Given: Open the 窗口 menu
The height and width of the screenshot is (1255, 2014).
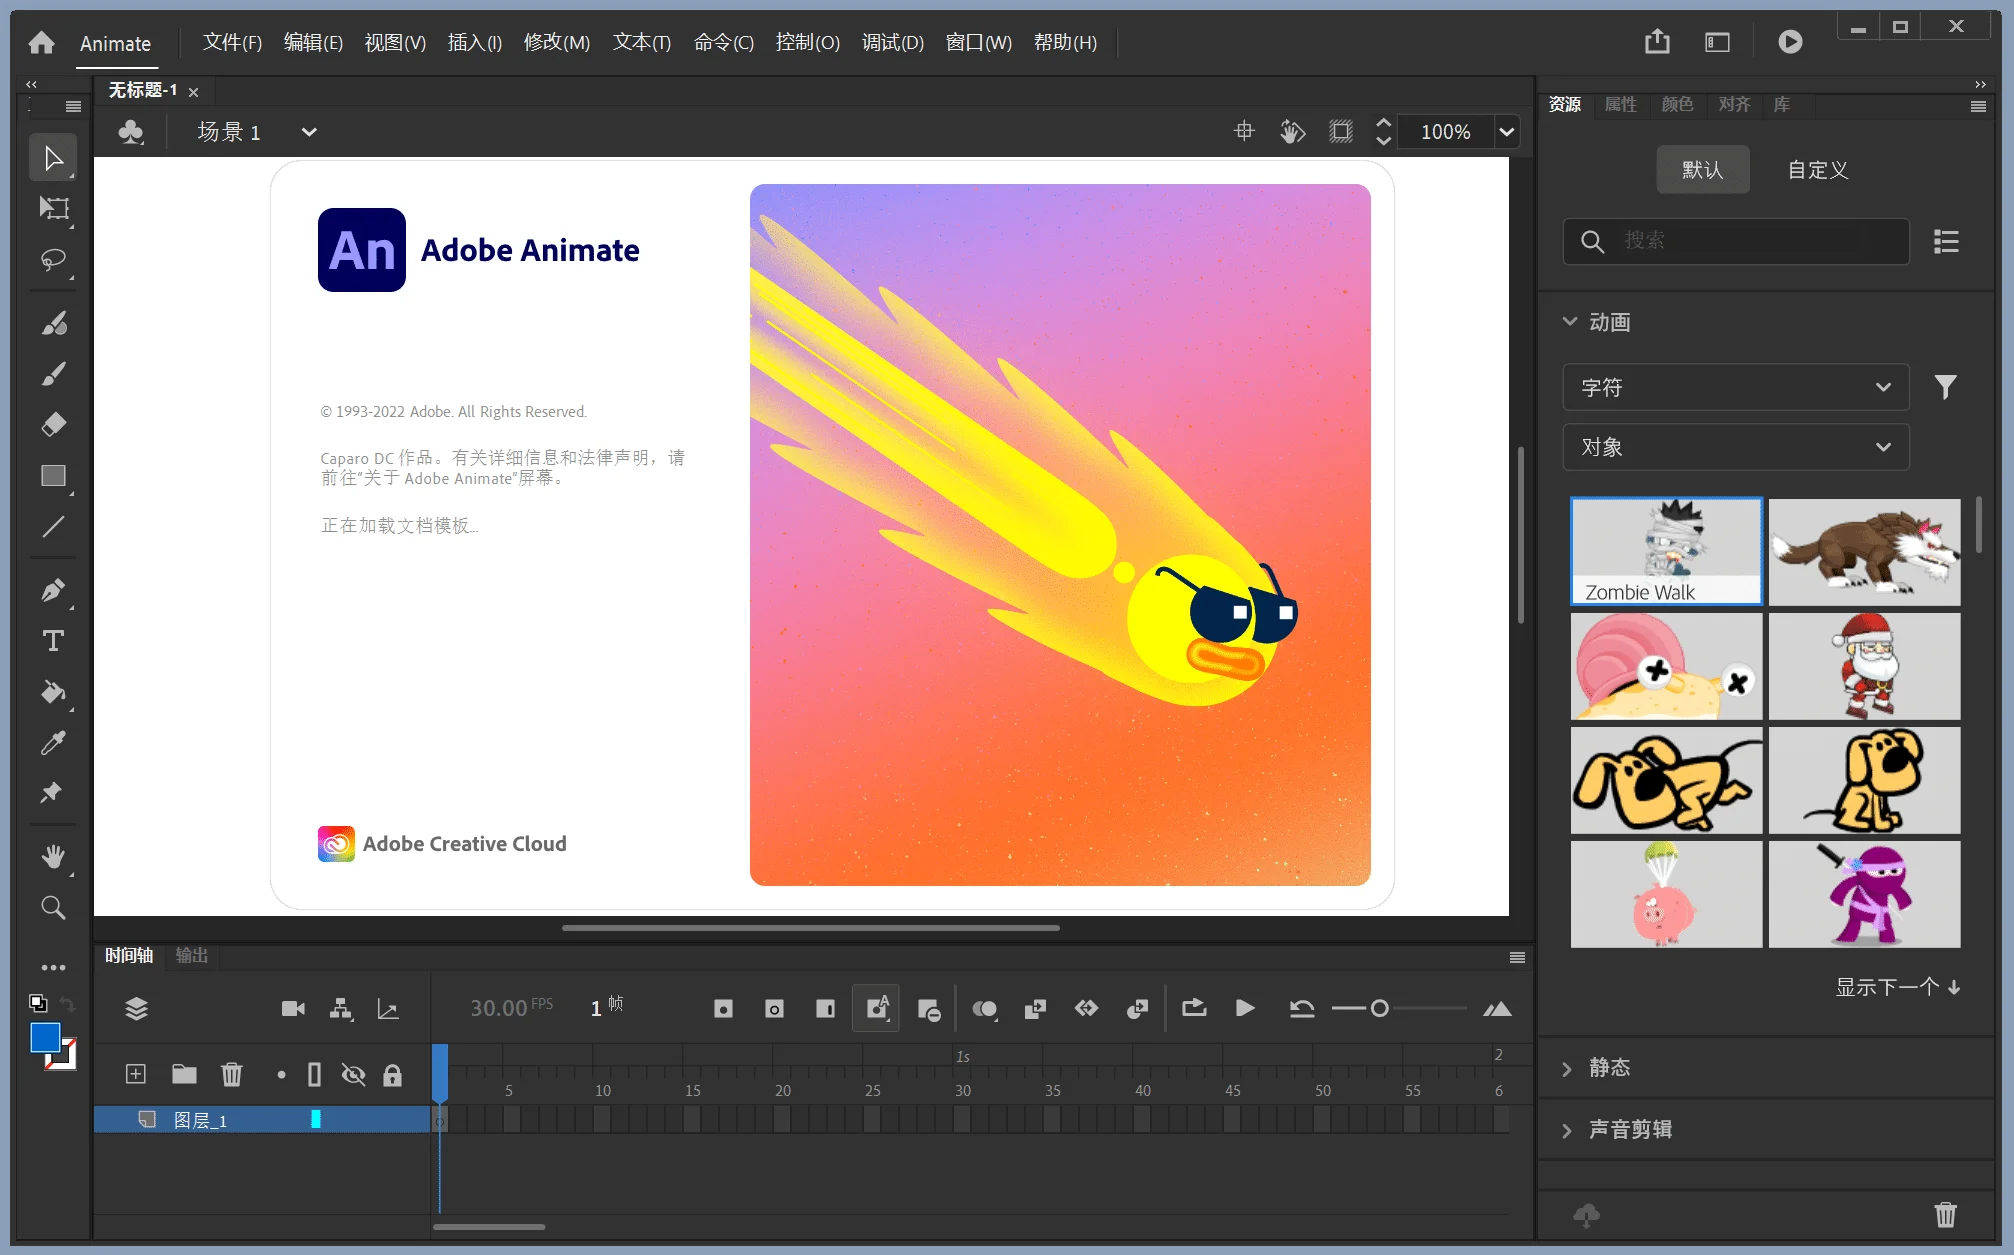Looking at the screenshot, I should pyautogui.click(x=977, y=42).
